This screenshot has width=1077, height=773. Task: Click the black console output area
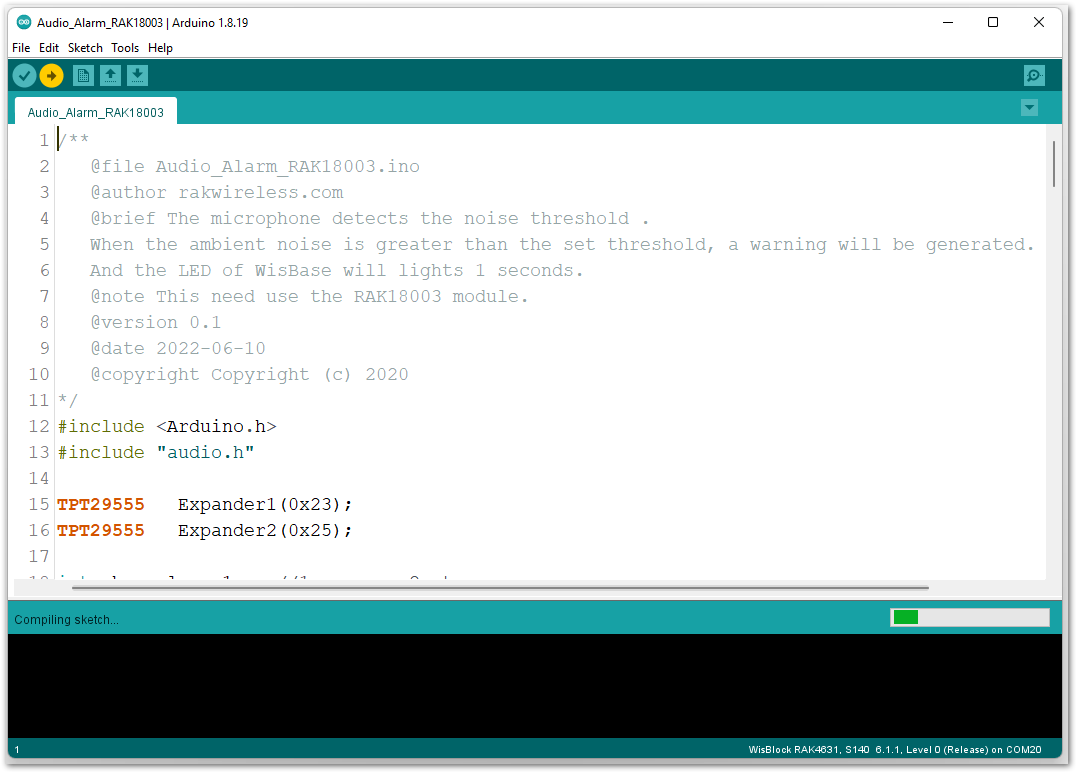pyautogui.click(x=534, y=686)
